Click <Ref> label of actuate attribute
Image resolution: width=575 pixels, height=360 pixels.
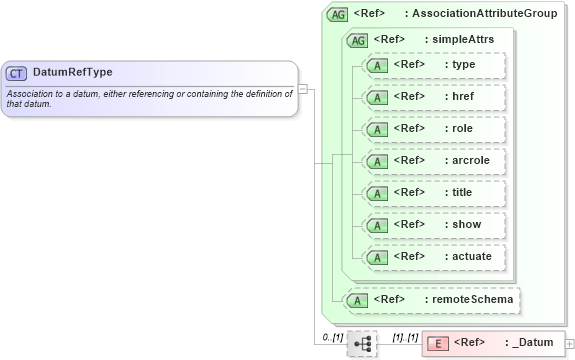coord(409,256)
